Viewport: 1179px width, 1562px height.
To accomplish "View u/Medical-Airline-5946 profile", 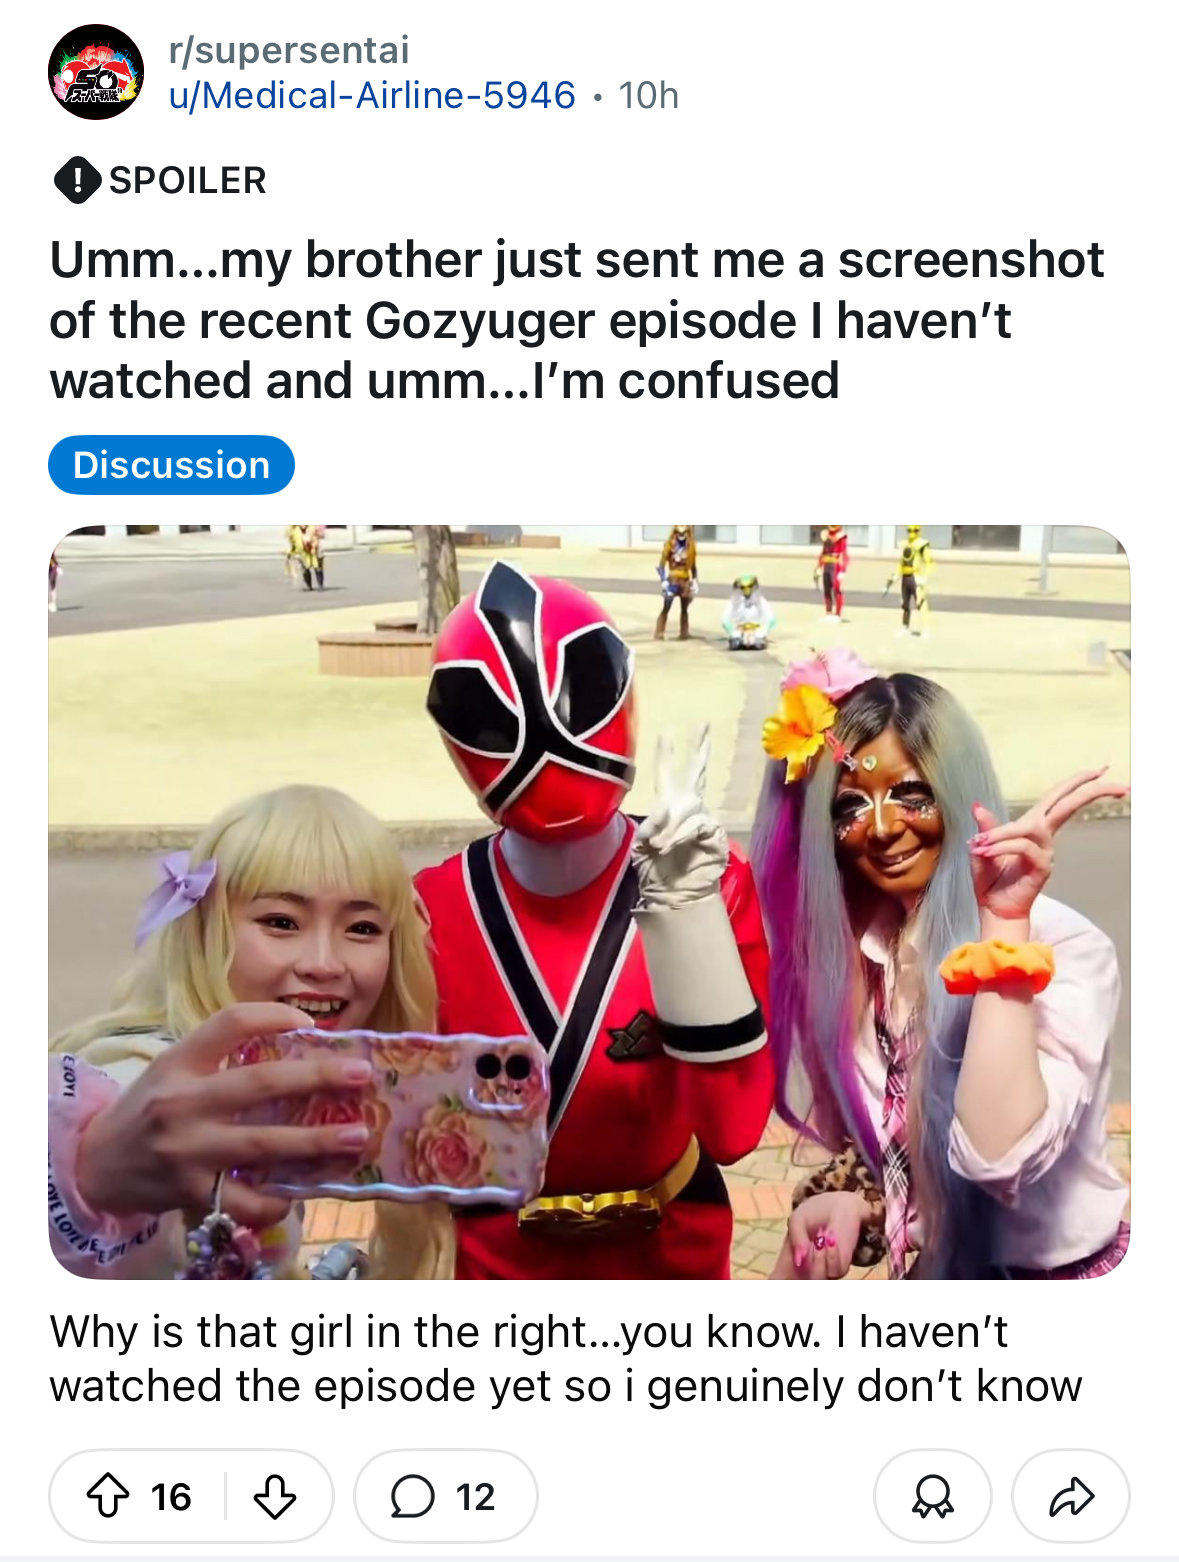I will (372, 96).
